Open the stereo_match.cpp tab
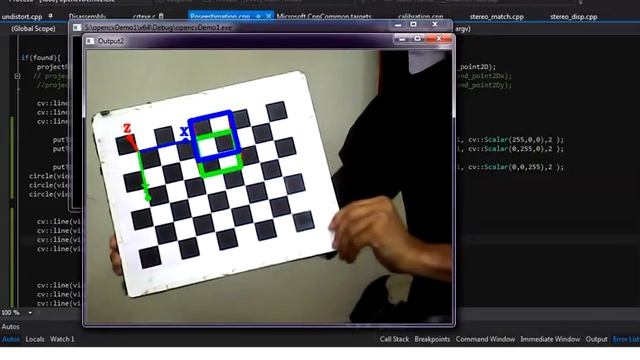The image size is (640, 360). tap(496, 17)
